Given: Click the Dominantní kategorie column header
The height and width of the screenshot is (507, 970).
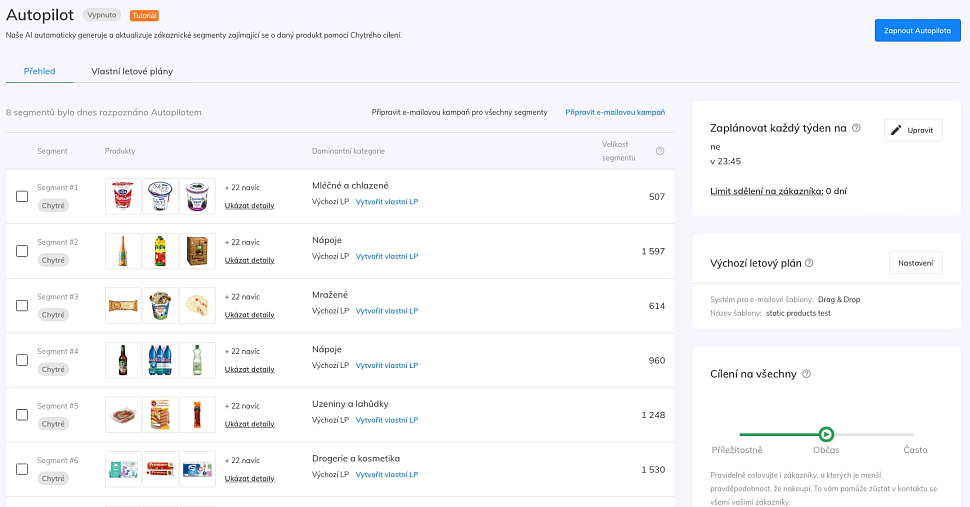Looking at the screenshot, I should pyautogui.click(x=348, y=151).
